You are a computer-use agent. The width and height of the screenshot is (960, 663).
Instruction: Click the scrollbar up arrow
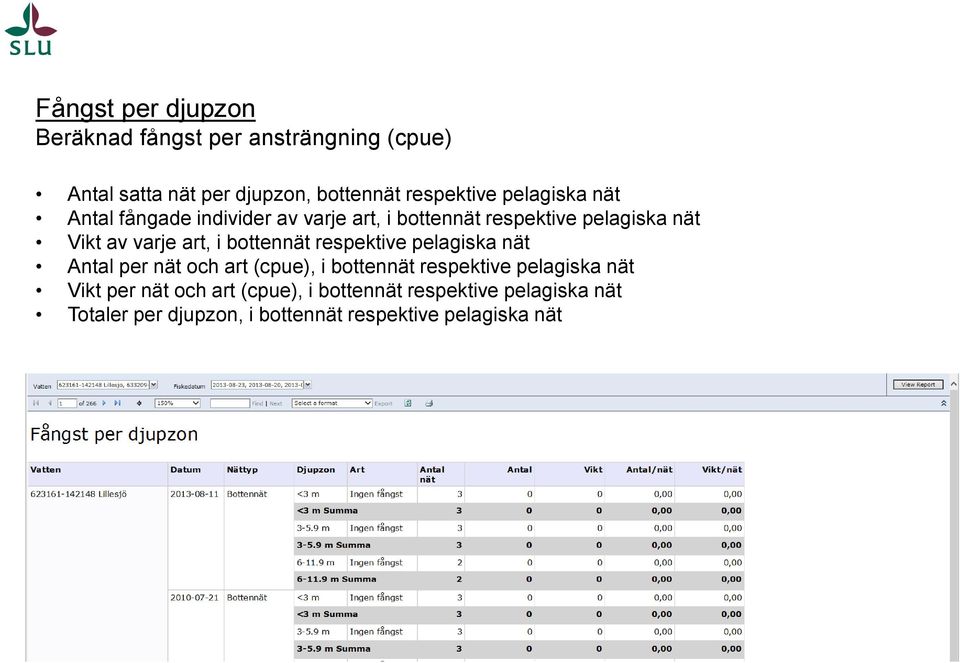pos(954,384)
